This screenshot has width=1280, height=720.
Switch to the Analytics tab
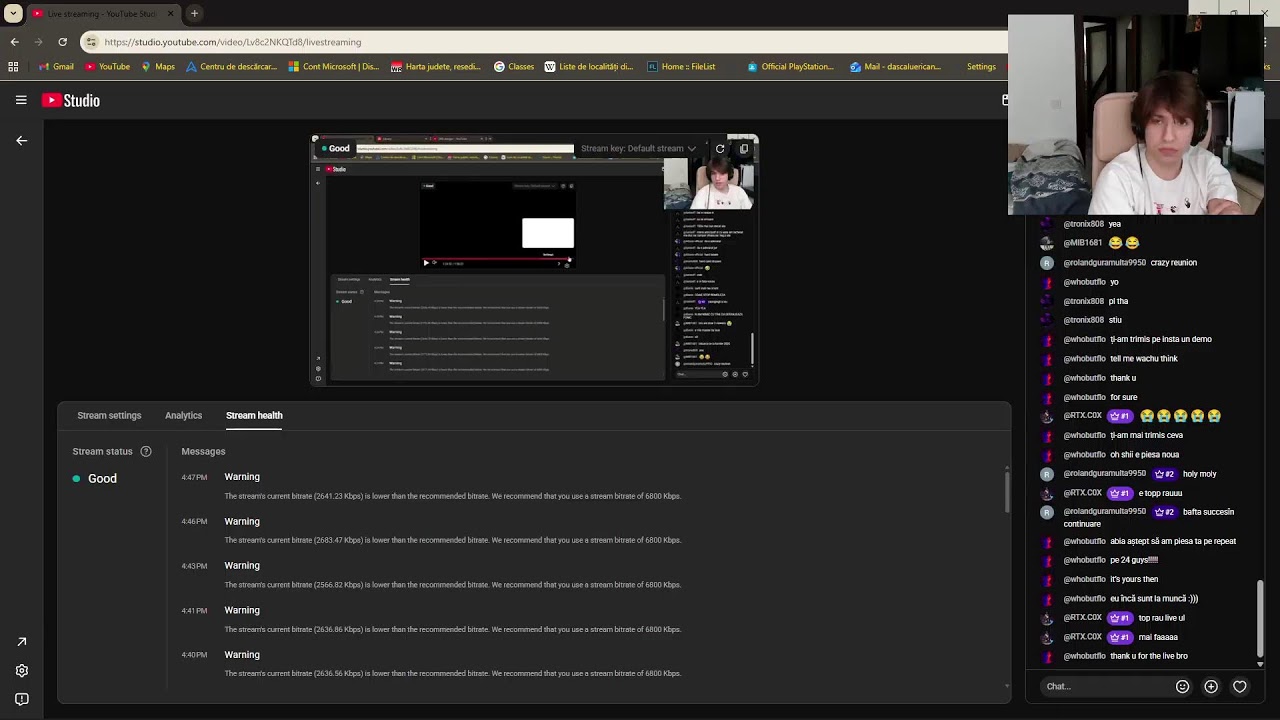tap(183, 416)
